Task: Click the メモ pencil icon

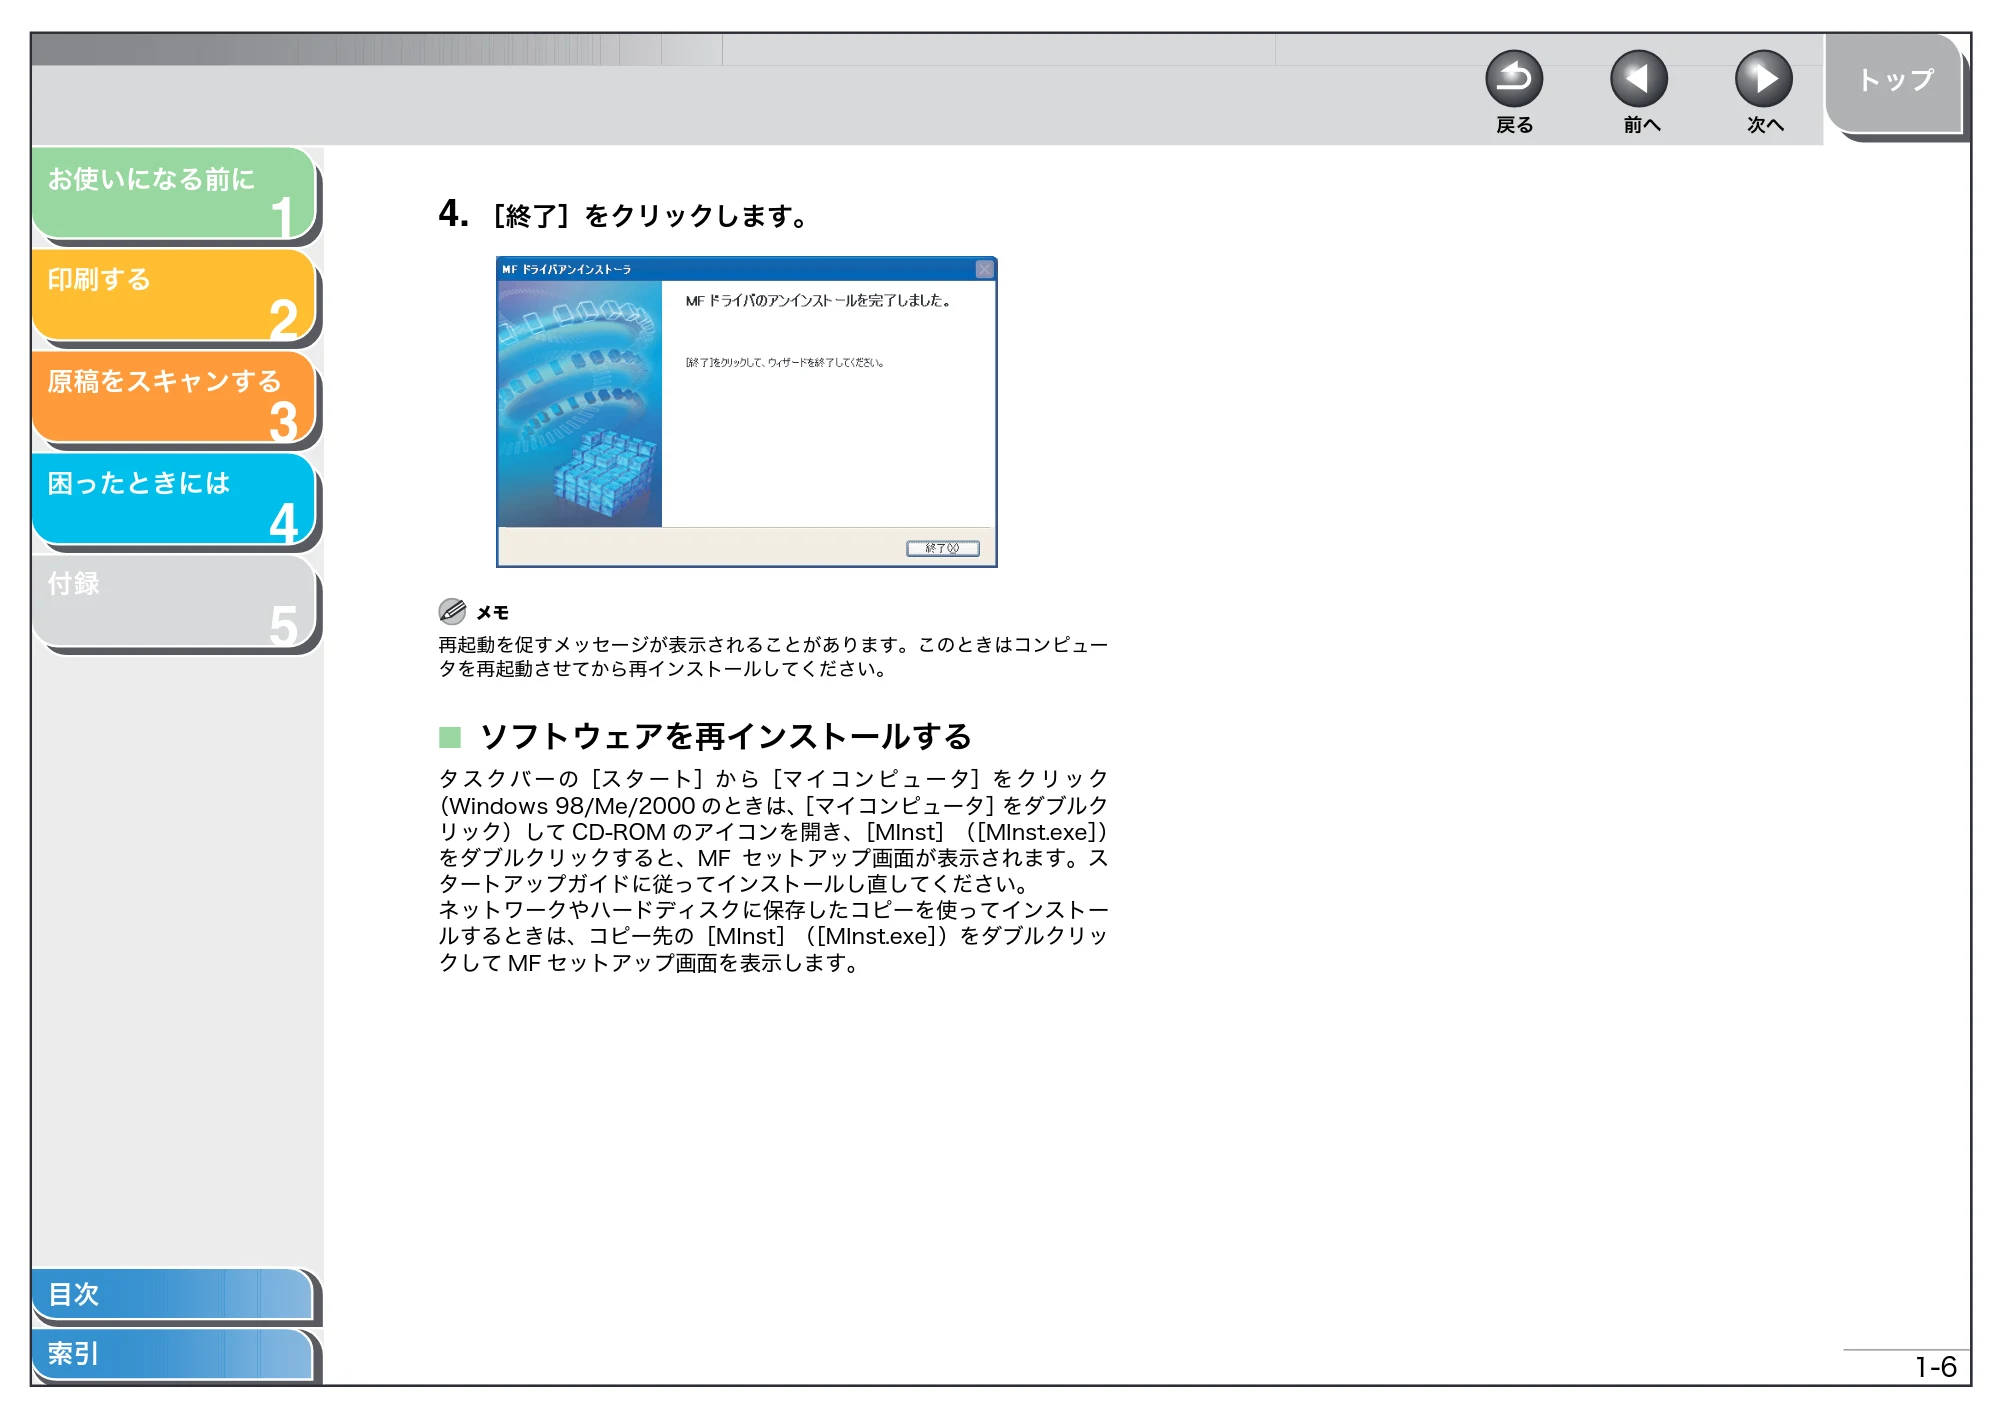Action: point(452,611)
